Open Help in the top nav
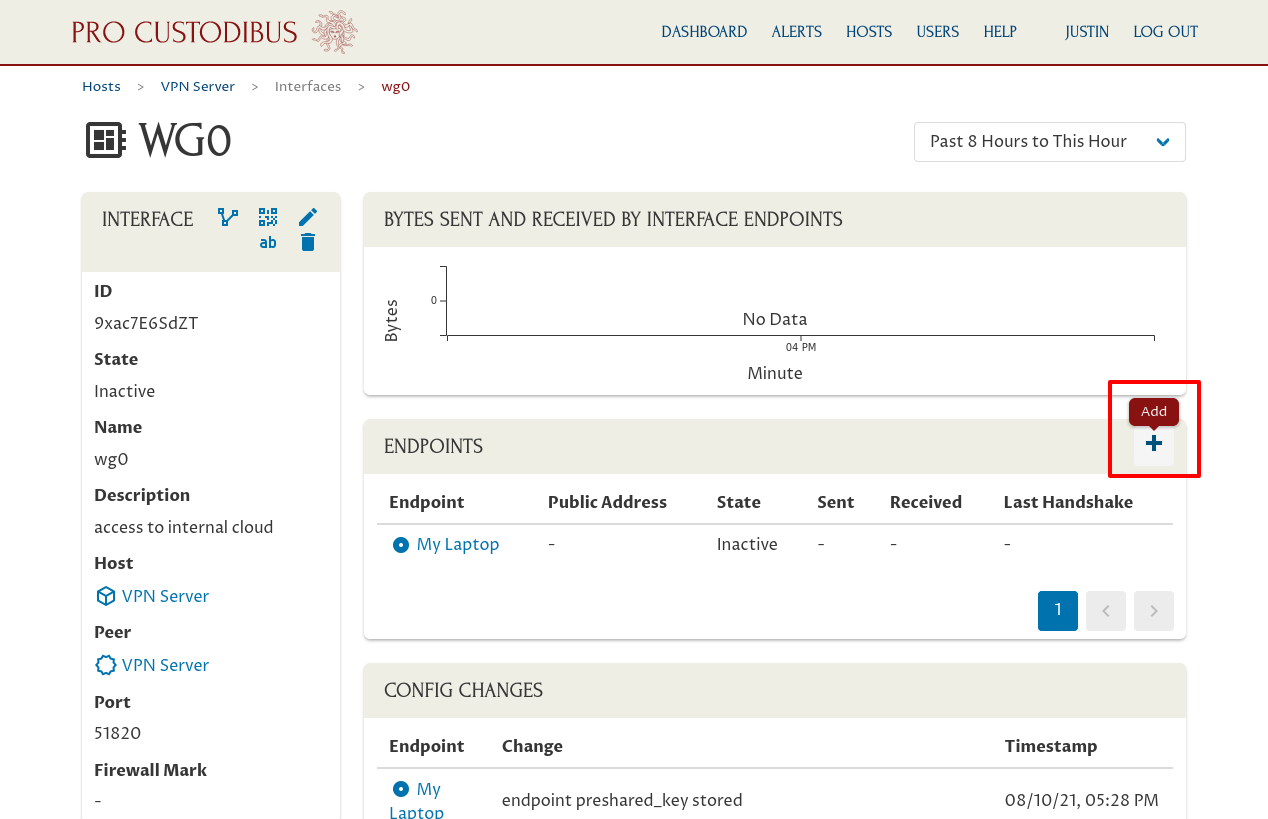This screenshot has height=819, width=1268. [1000, 32]
